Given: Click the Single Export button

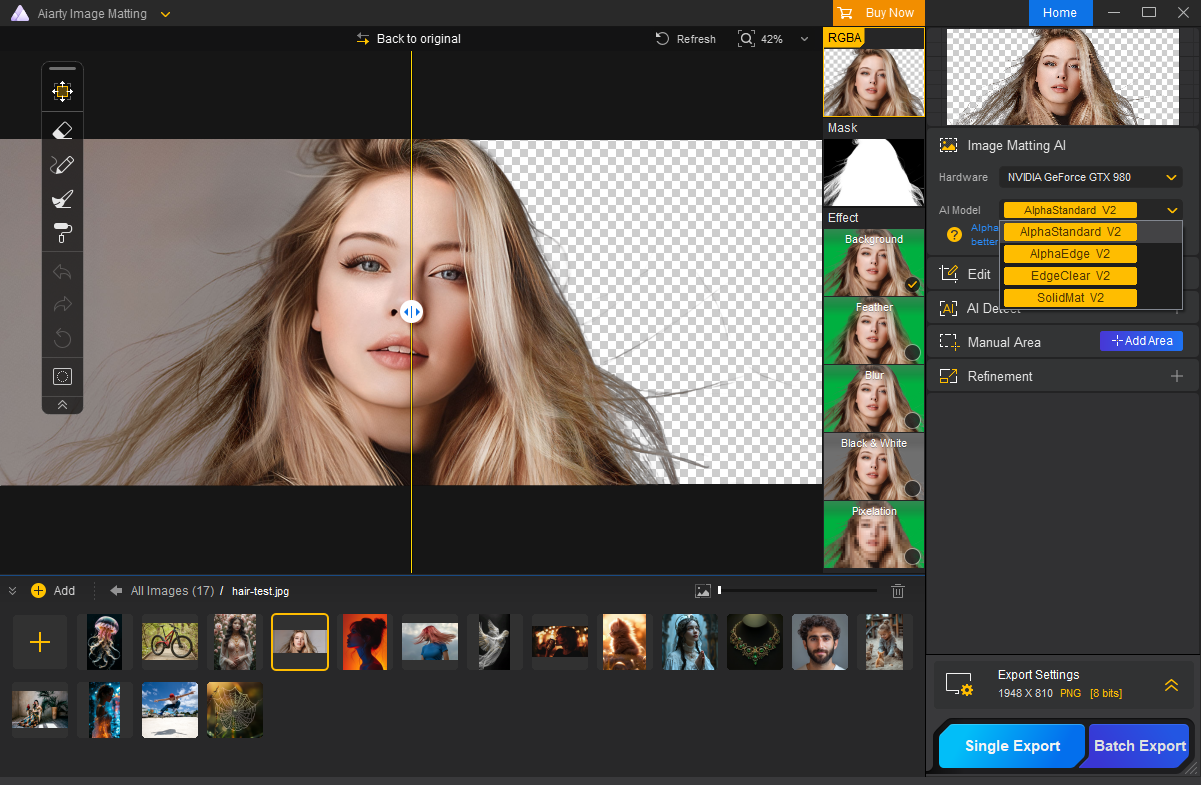Looking at the screenshot, I should (x=1012, y=746).
